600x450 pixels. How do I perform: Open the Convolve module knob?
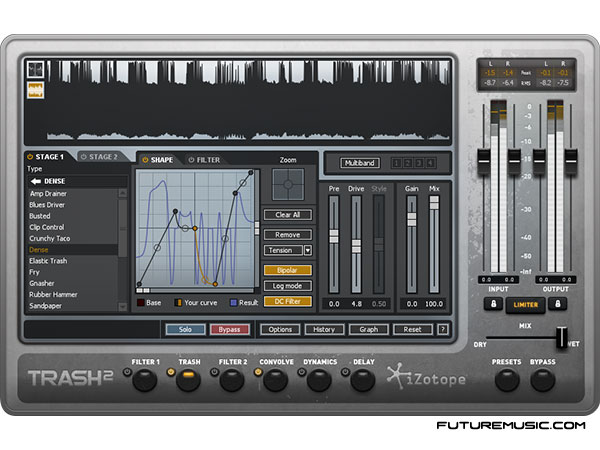276,380
